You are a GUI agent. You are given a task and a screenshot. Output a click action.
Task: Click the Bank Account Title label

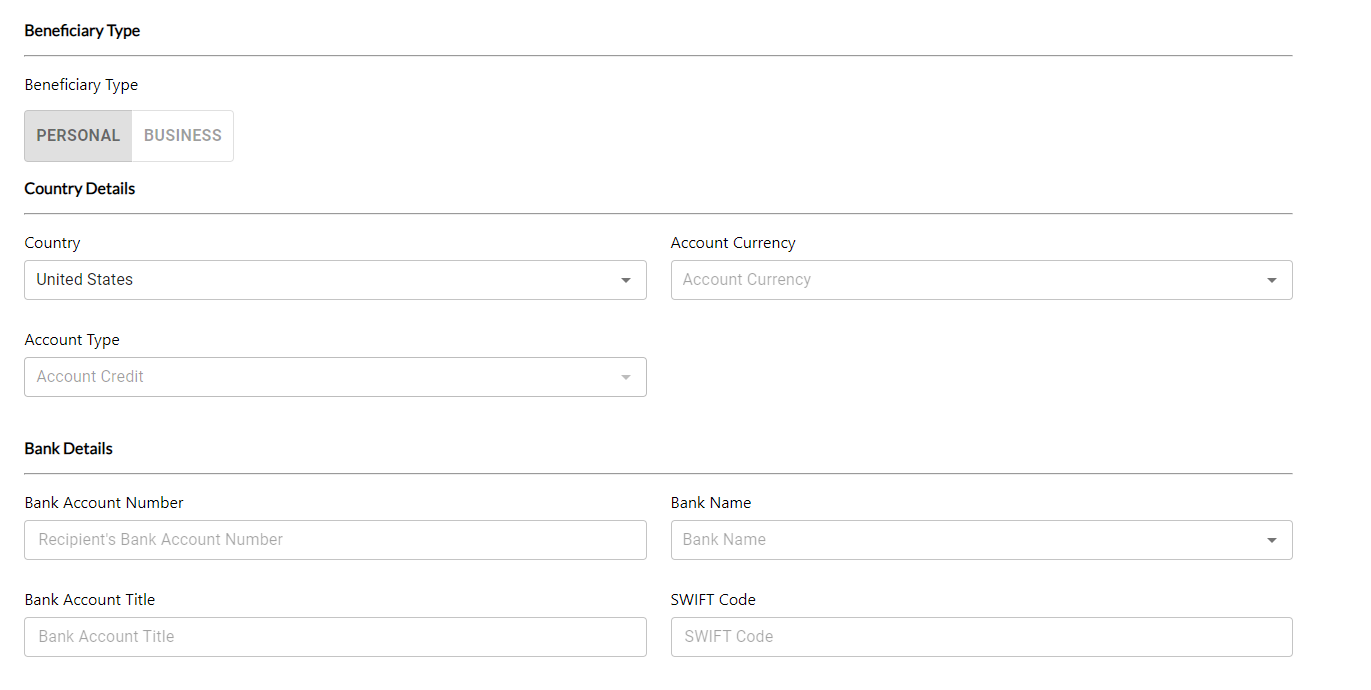pyautogui.click(x=90, y=600)
